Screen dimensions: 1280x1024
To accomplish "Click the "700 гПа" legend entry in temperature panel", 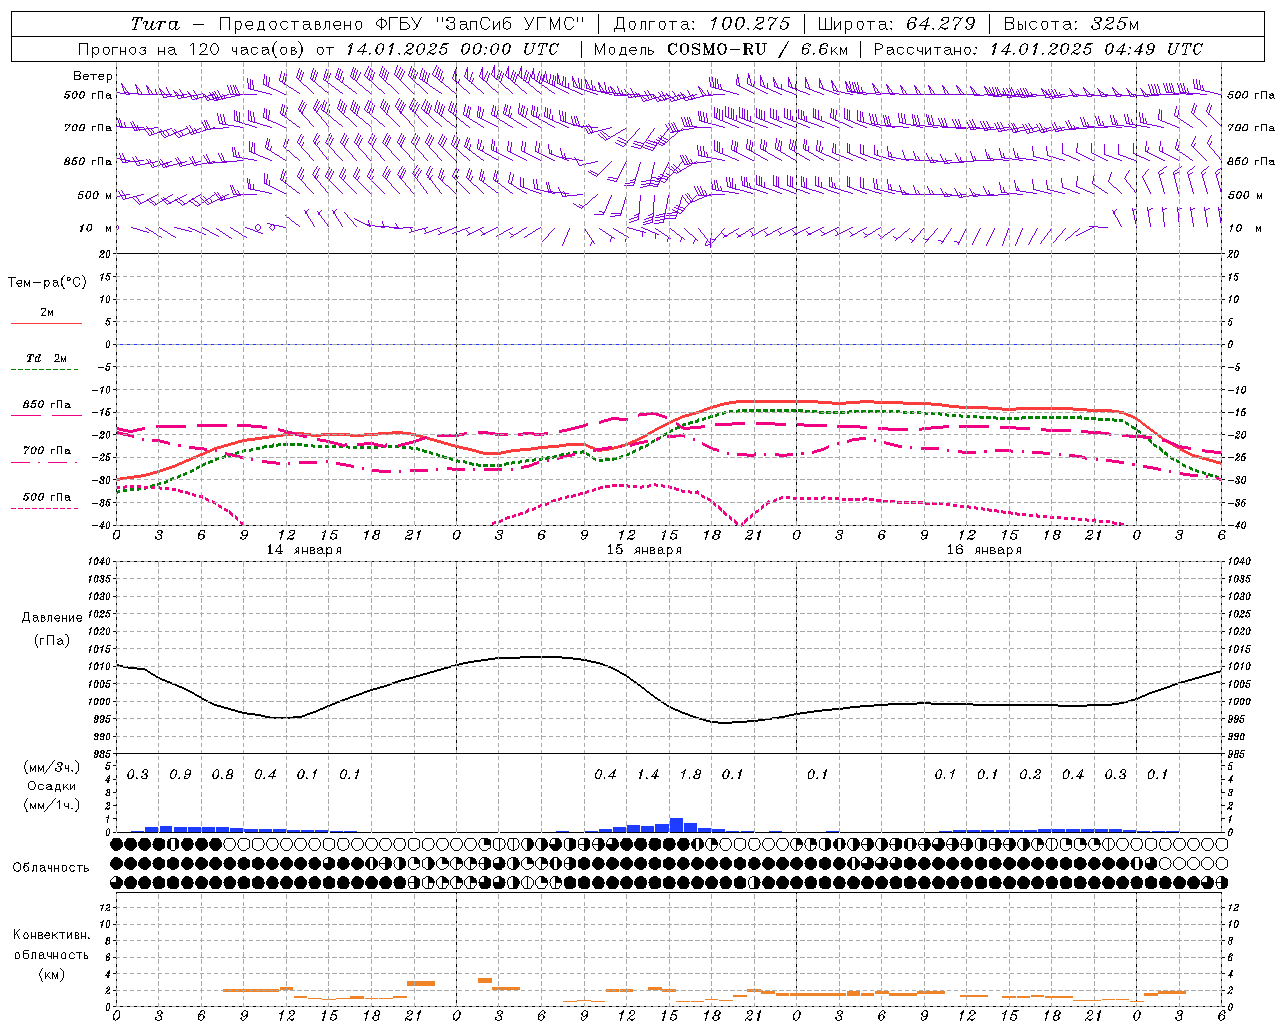I will point(47,451).
